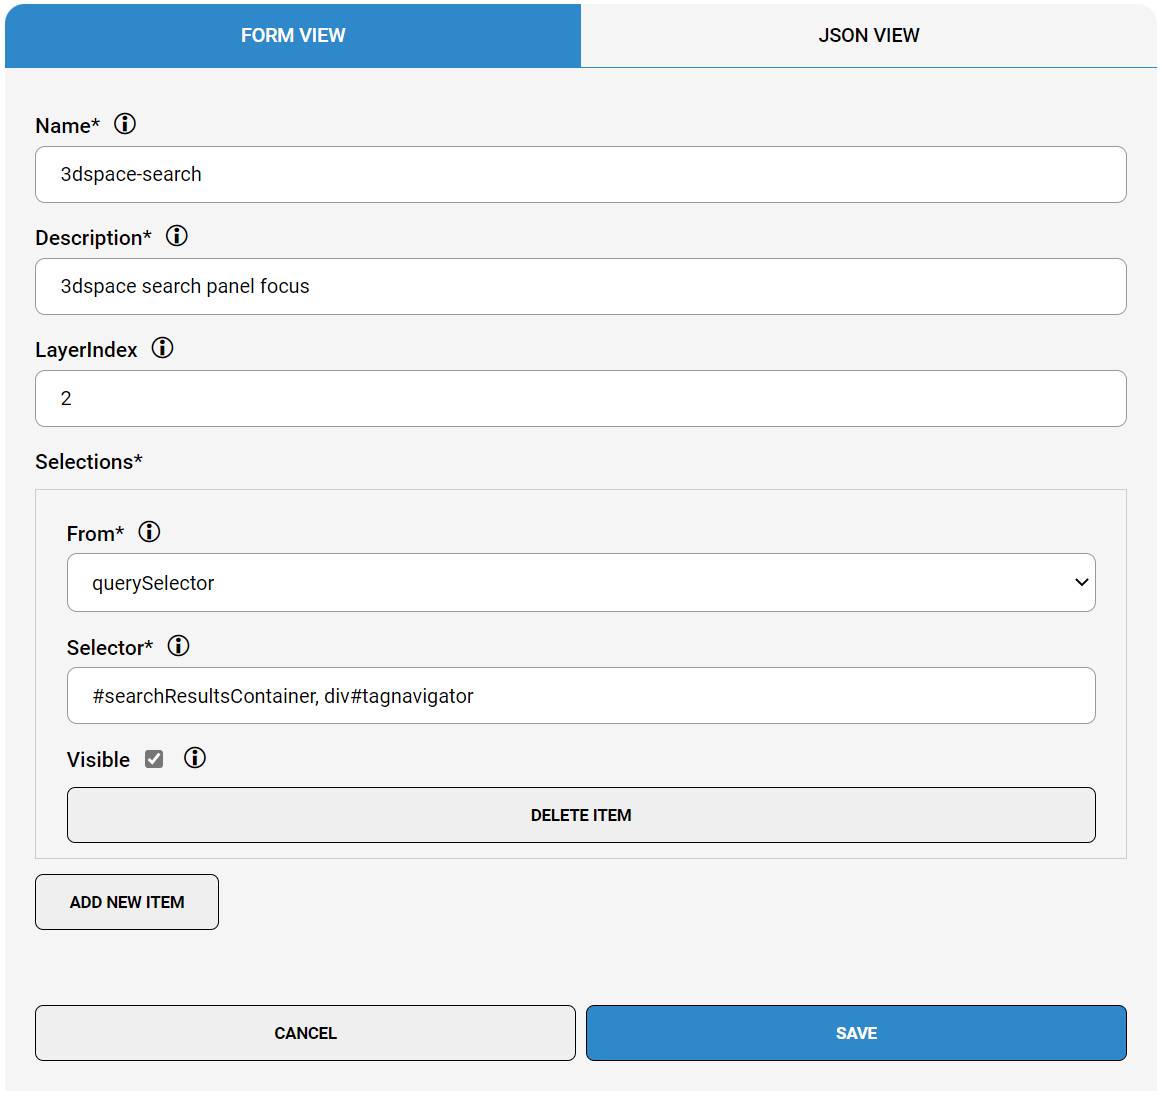
Task: Click the LayerIndex info icon
Action: pyautogui.click(x=162, y=347)
